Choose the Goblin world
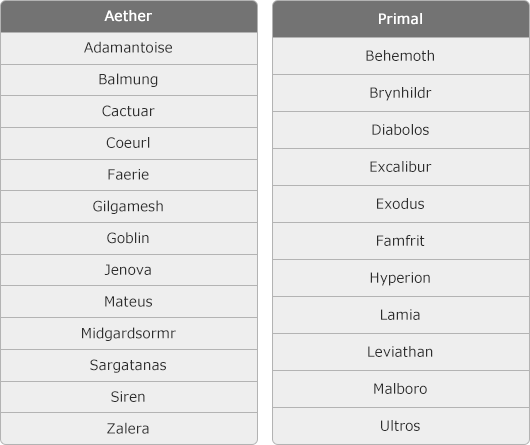The image size is (530, 445). coord(129,238)
